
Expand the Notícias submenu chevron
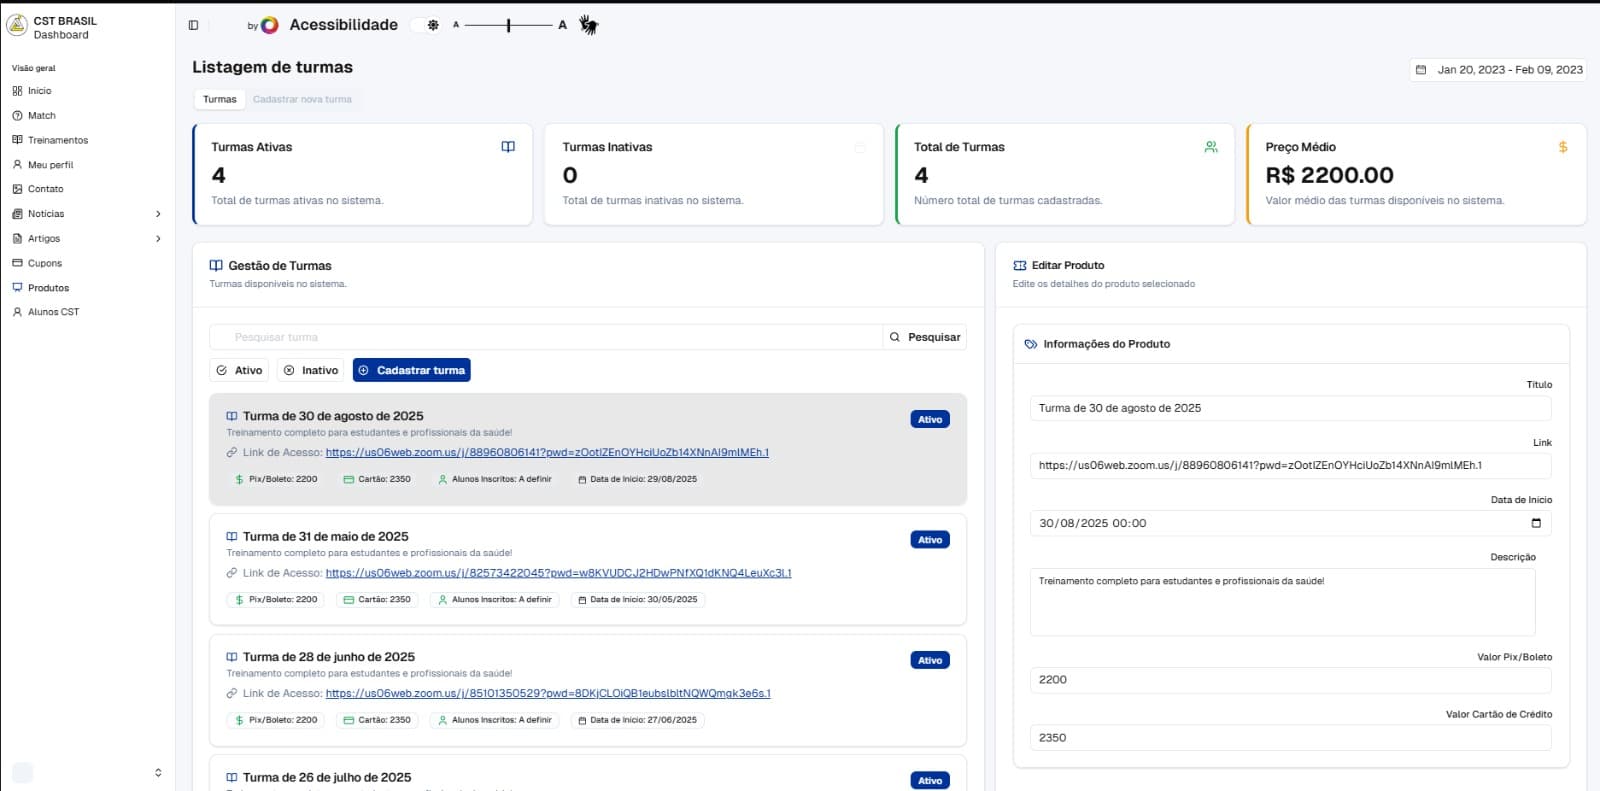[158, 214]
